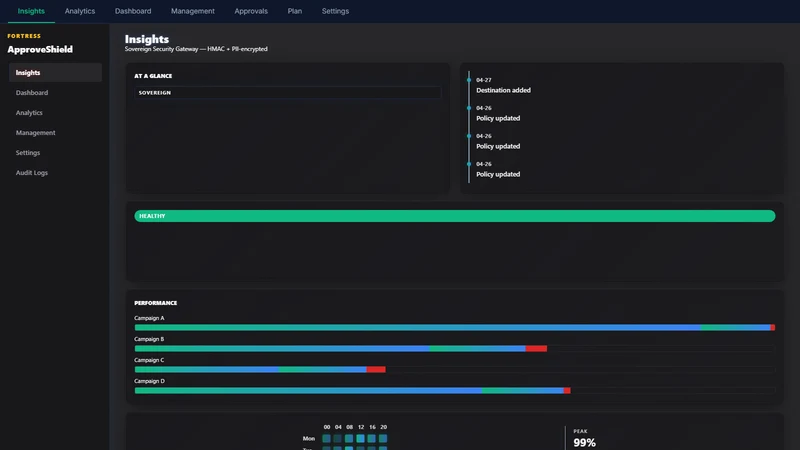Click the Campaign B performance bar

click(455, 348)
